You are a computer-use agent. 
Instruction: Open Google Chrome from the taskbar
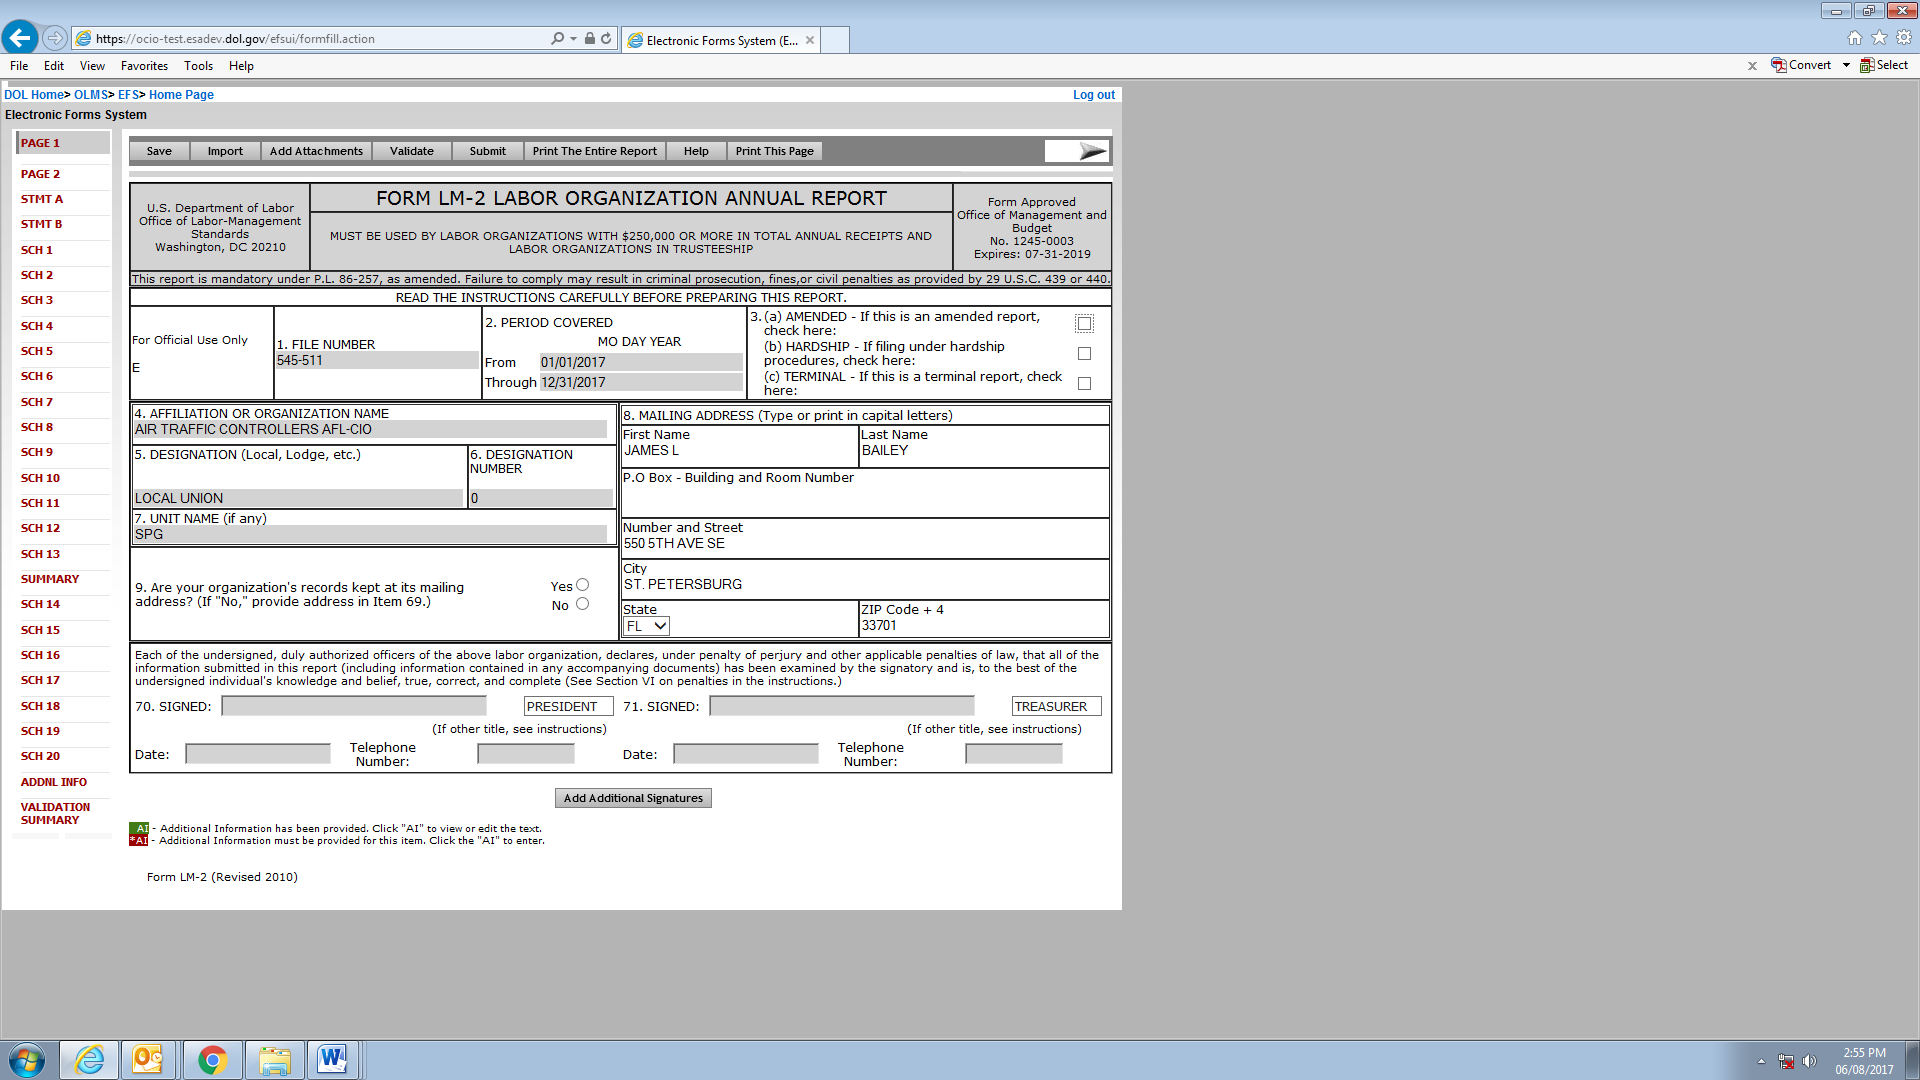pos(212,1059)
